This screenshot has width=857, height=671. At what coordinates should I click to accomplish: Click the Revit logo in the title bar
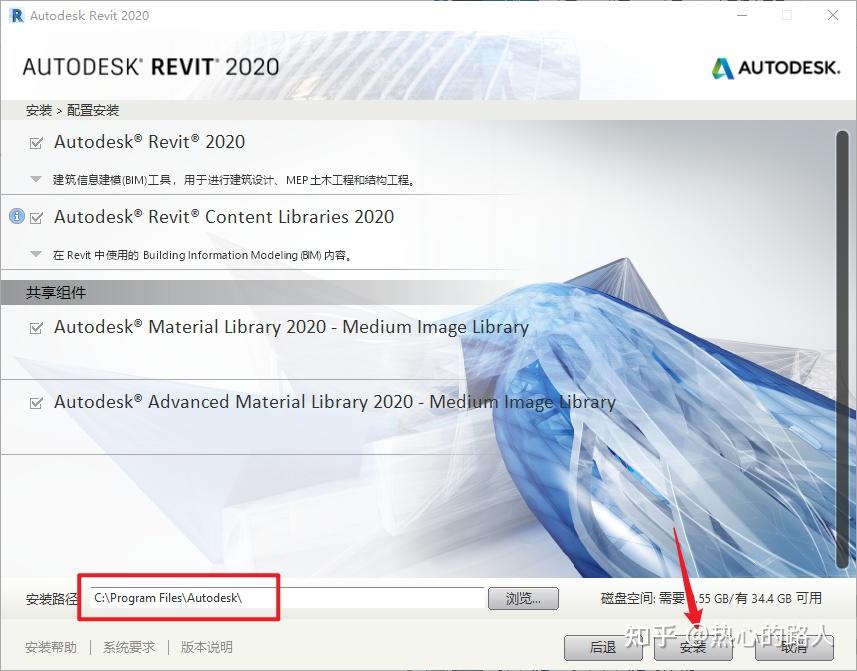pyautogui.click(x=14, y=15)
